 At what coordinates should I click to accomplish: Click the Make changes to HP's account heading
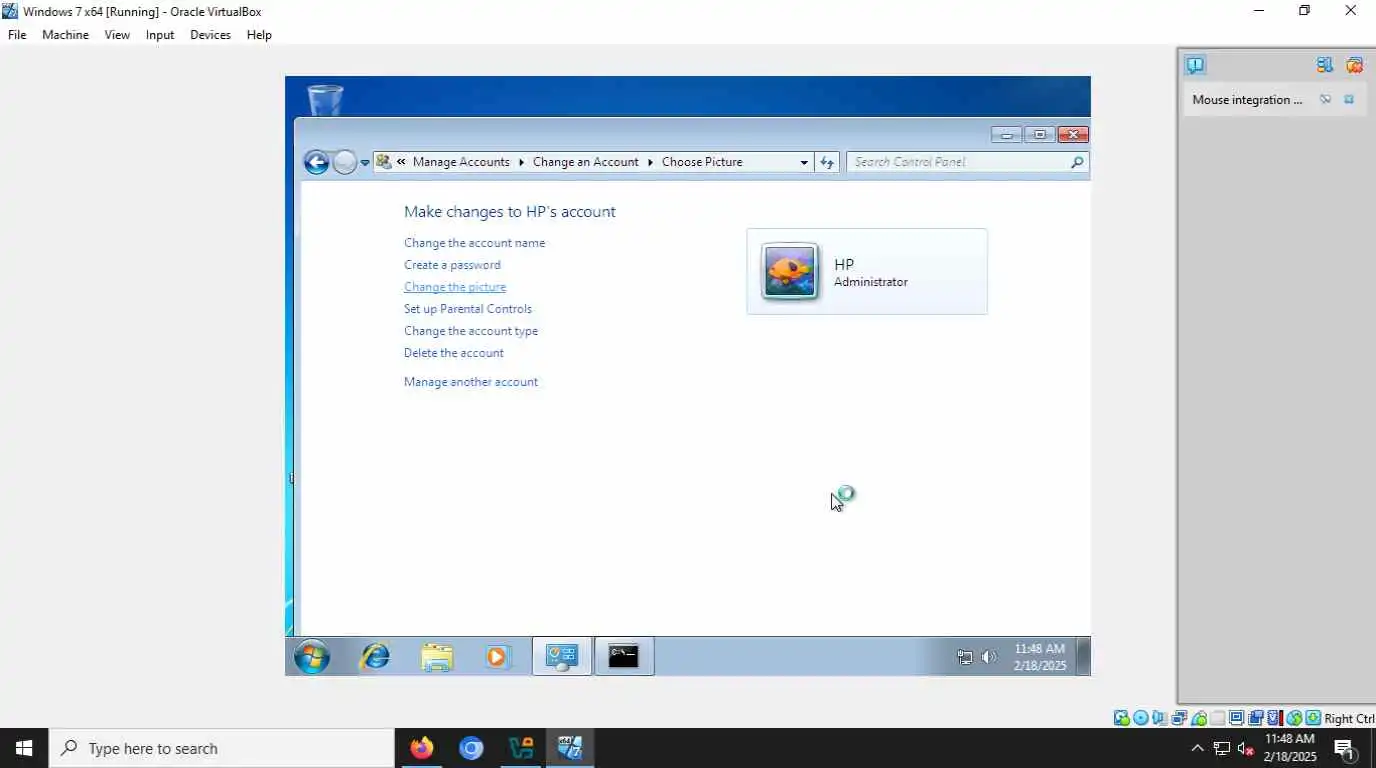510,212
